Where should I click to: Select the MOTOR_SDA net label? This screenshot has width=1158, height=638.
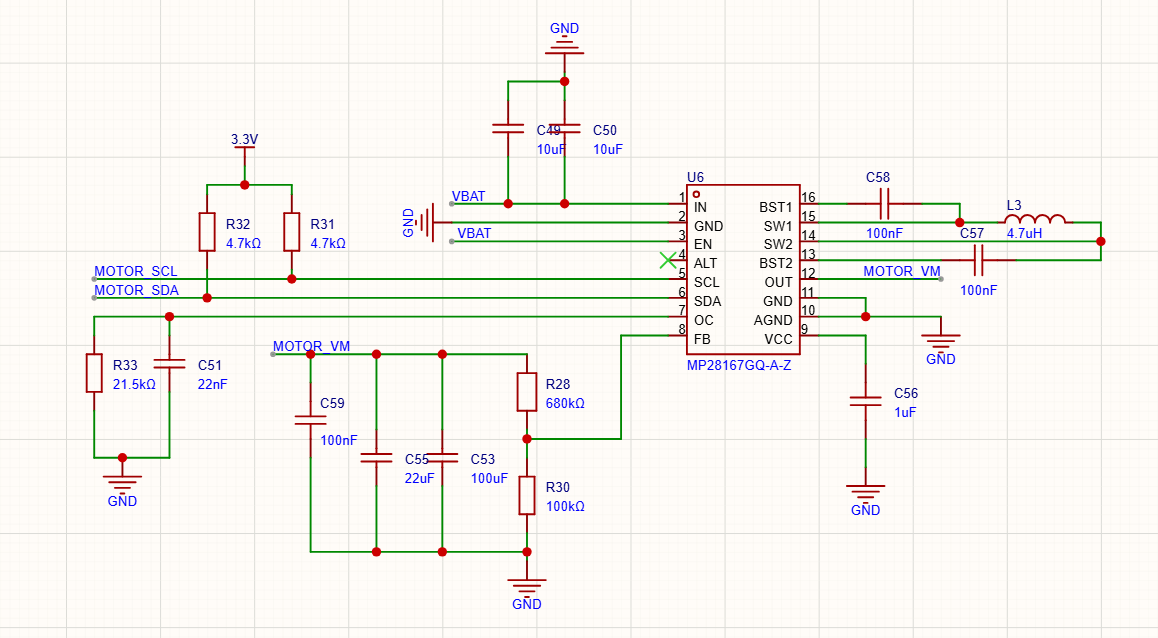(x=136, y=291)
